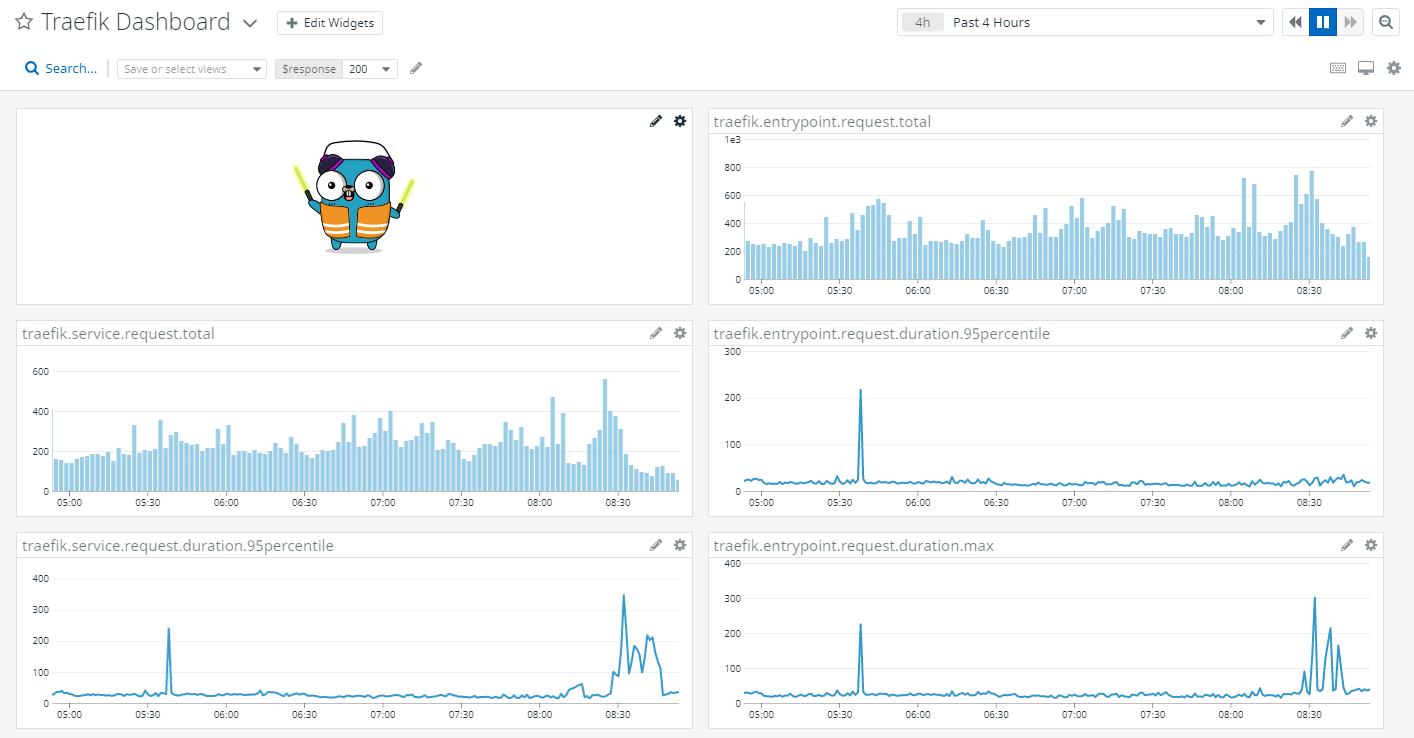Image resolution: width=1414 pixels, height=738 pixels.
Task: Open the entrypoint.request.duration.max widget gear menu
Action: coord(1371,545)
